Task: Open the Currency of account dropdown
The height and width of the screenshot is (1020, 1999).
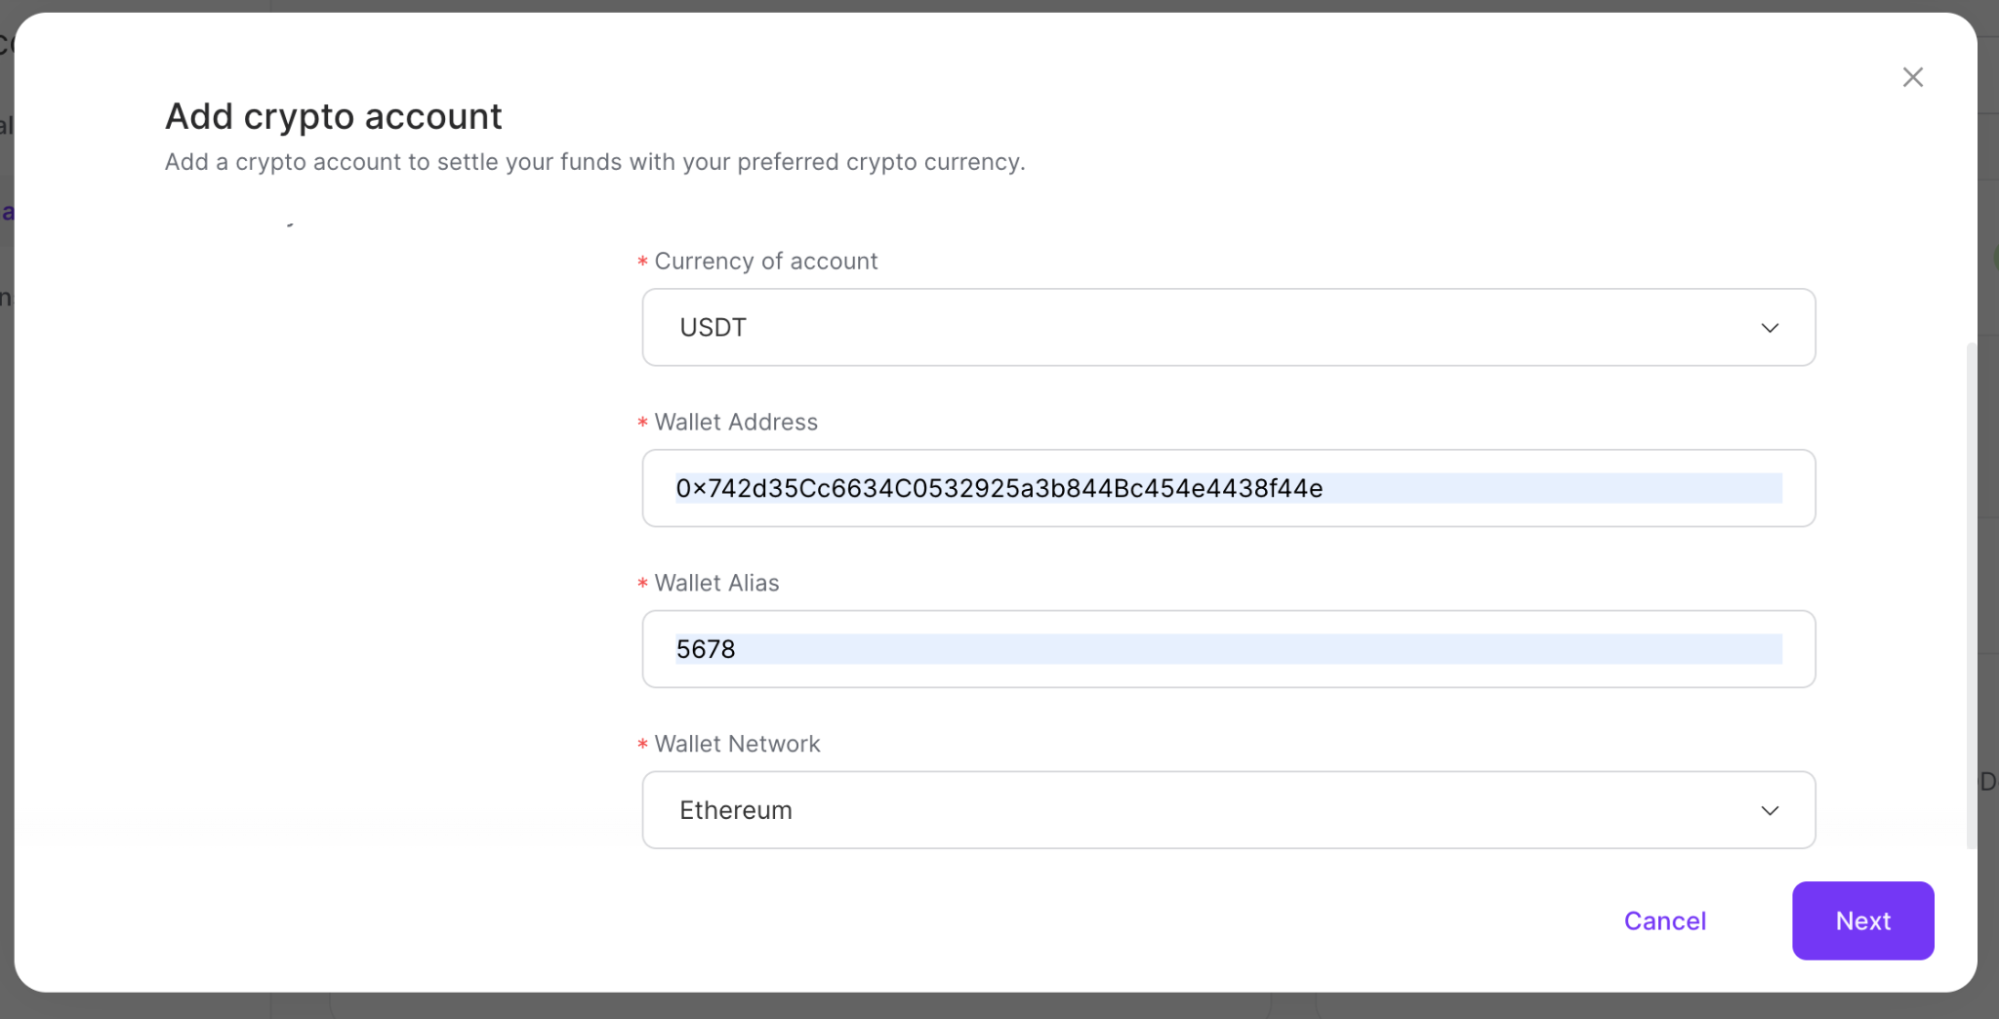Action: click(x=1228, y=327)
